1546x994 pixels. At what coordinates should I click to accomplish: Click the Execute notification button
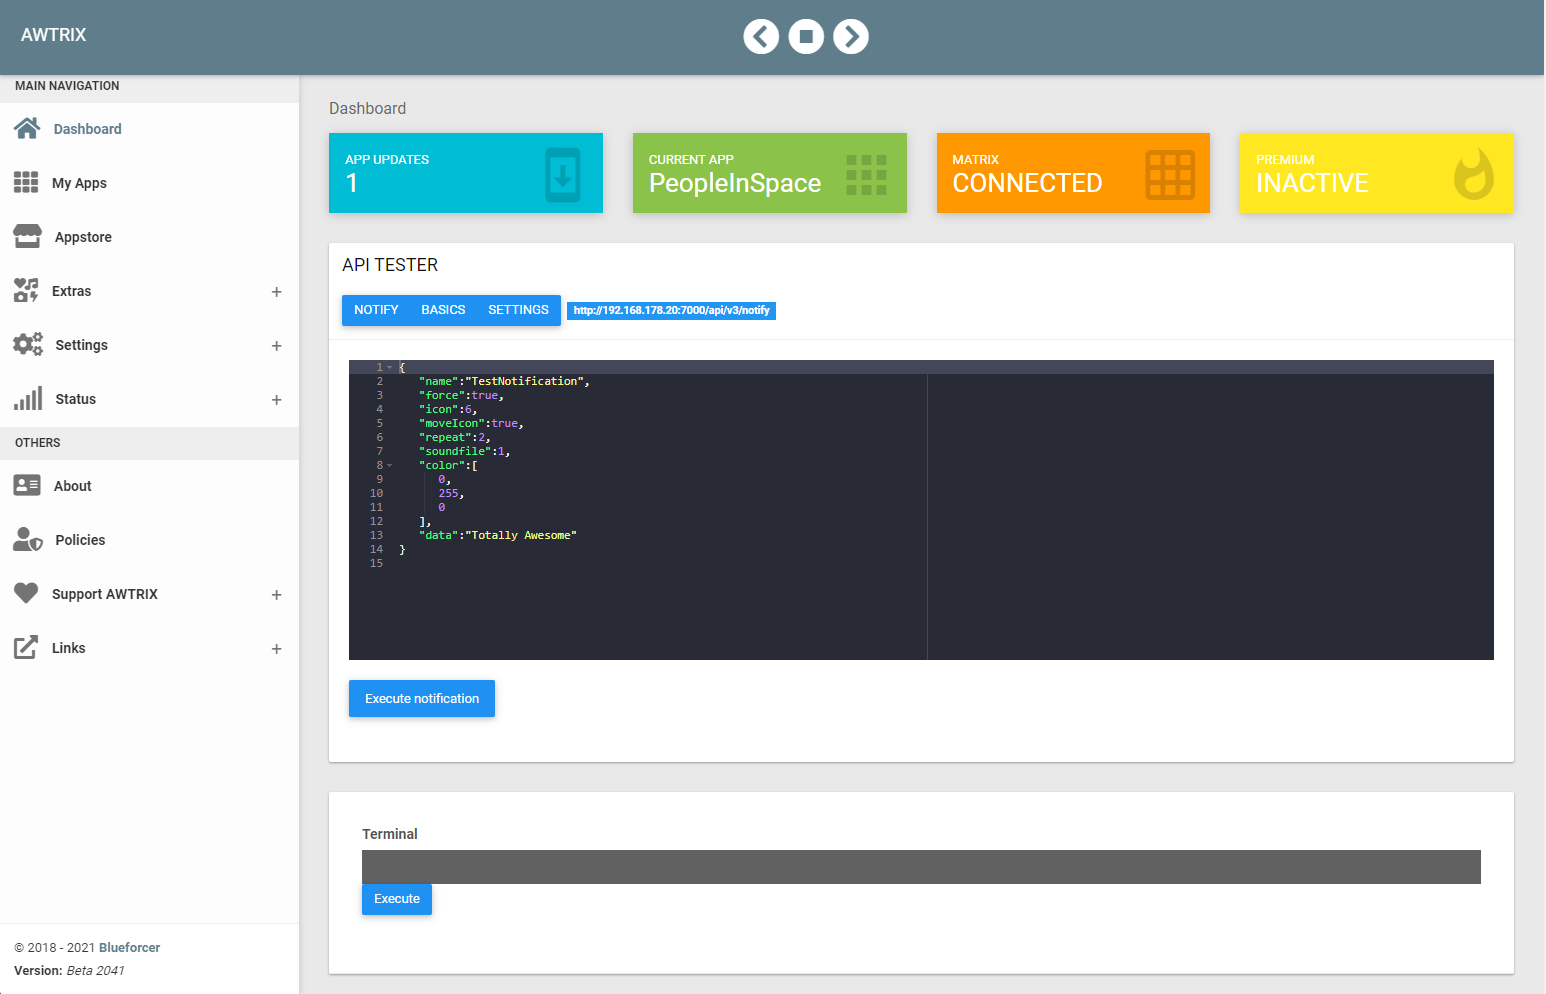tap(422, 699)
